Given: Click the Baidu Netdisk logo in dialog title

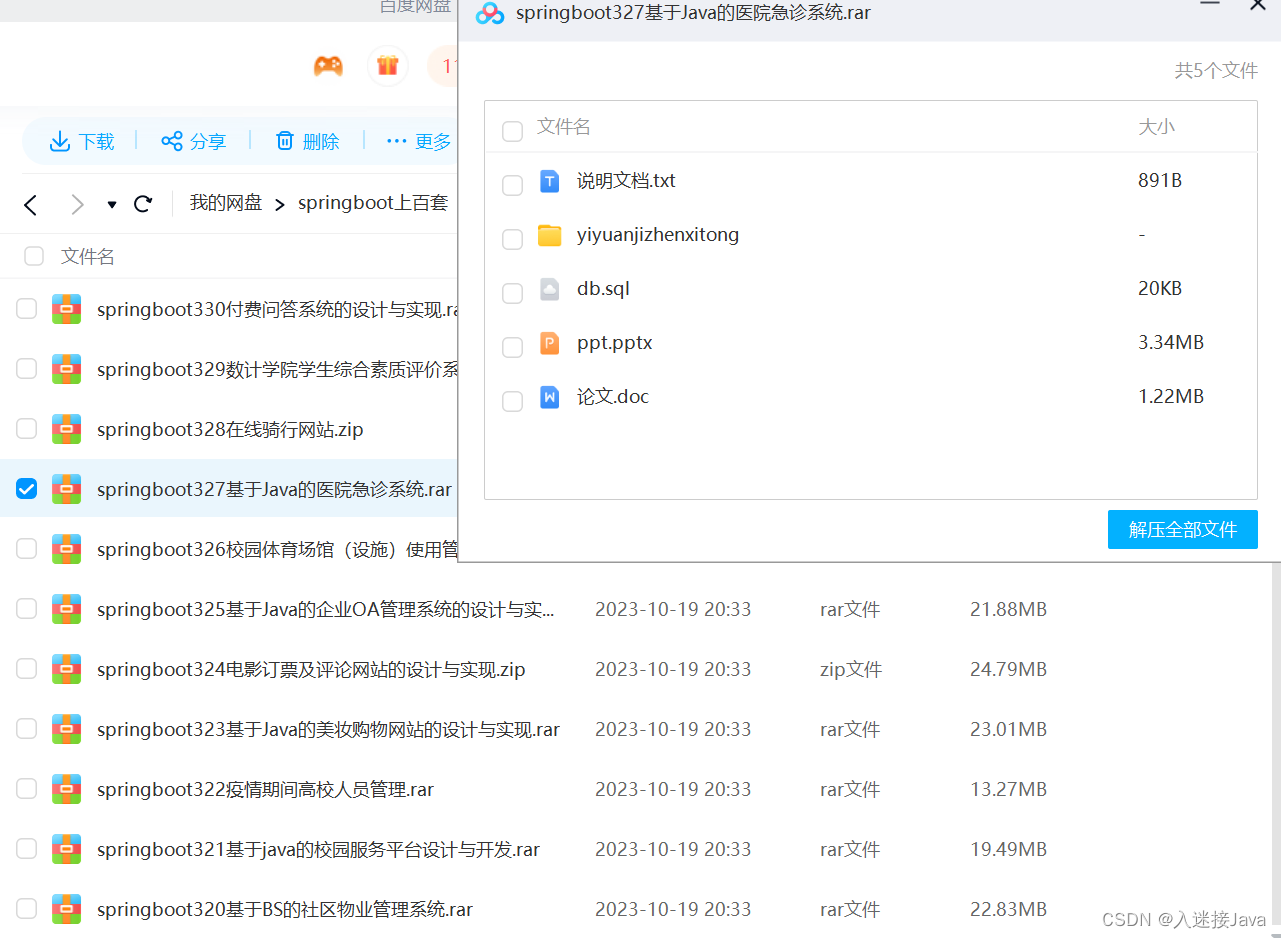Looking at the screenshot, I should [489, 13].
